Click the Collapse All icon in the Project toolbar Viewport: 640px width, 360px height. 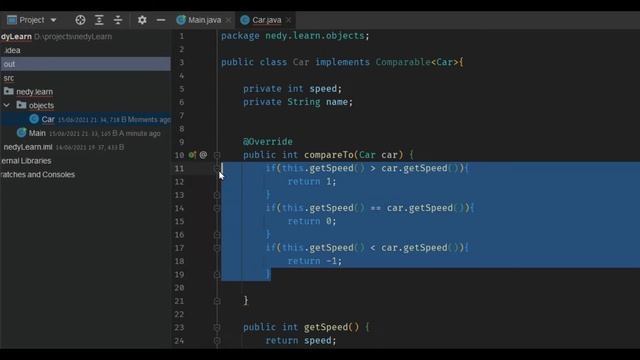(x=118, y=20)
